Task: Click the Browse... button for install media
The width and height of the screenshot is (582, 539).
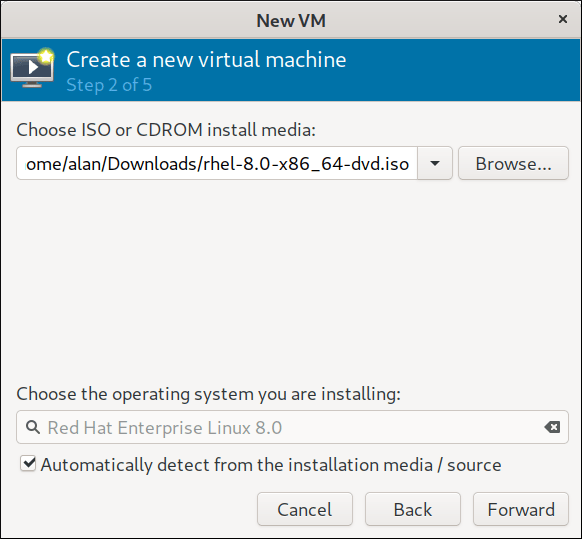Action: pyautogui.click(x=513, y=163)
